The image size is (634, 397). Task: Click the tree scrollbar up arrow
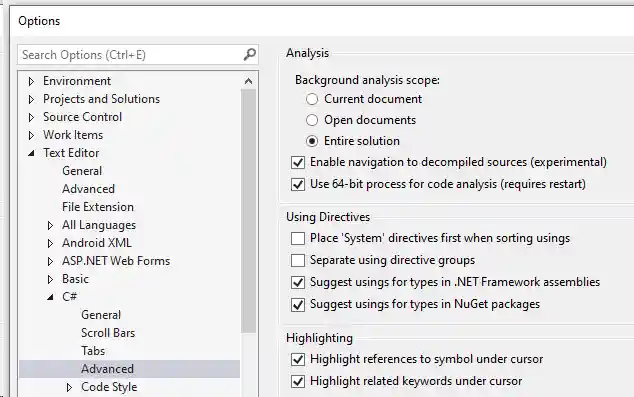pos(249,81)
